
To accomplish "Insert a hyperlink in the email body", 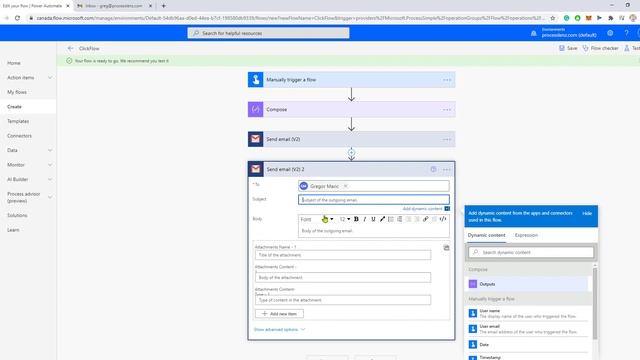I will coord(425,219).
